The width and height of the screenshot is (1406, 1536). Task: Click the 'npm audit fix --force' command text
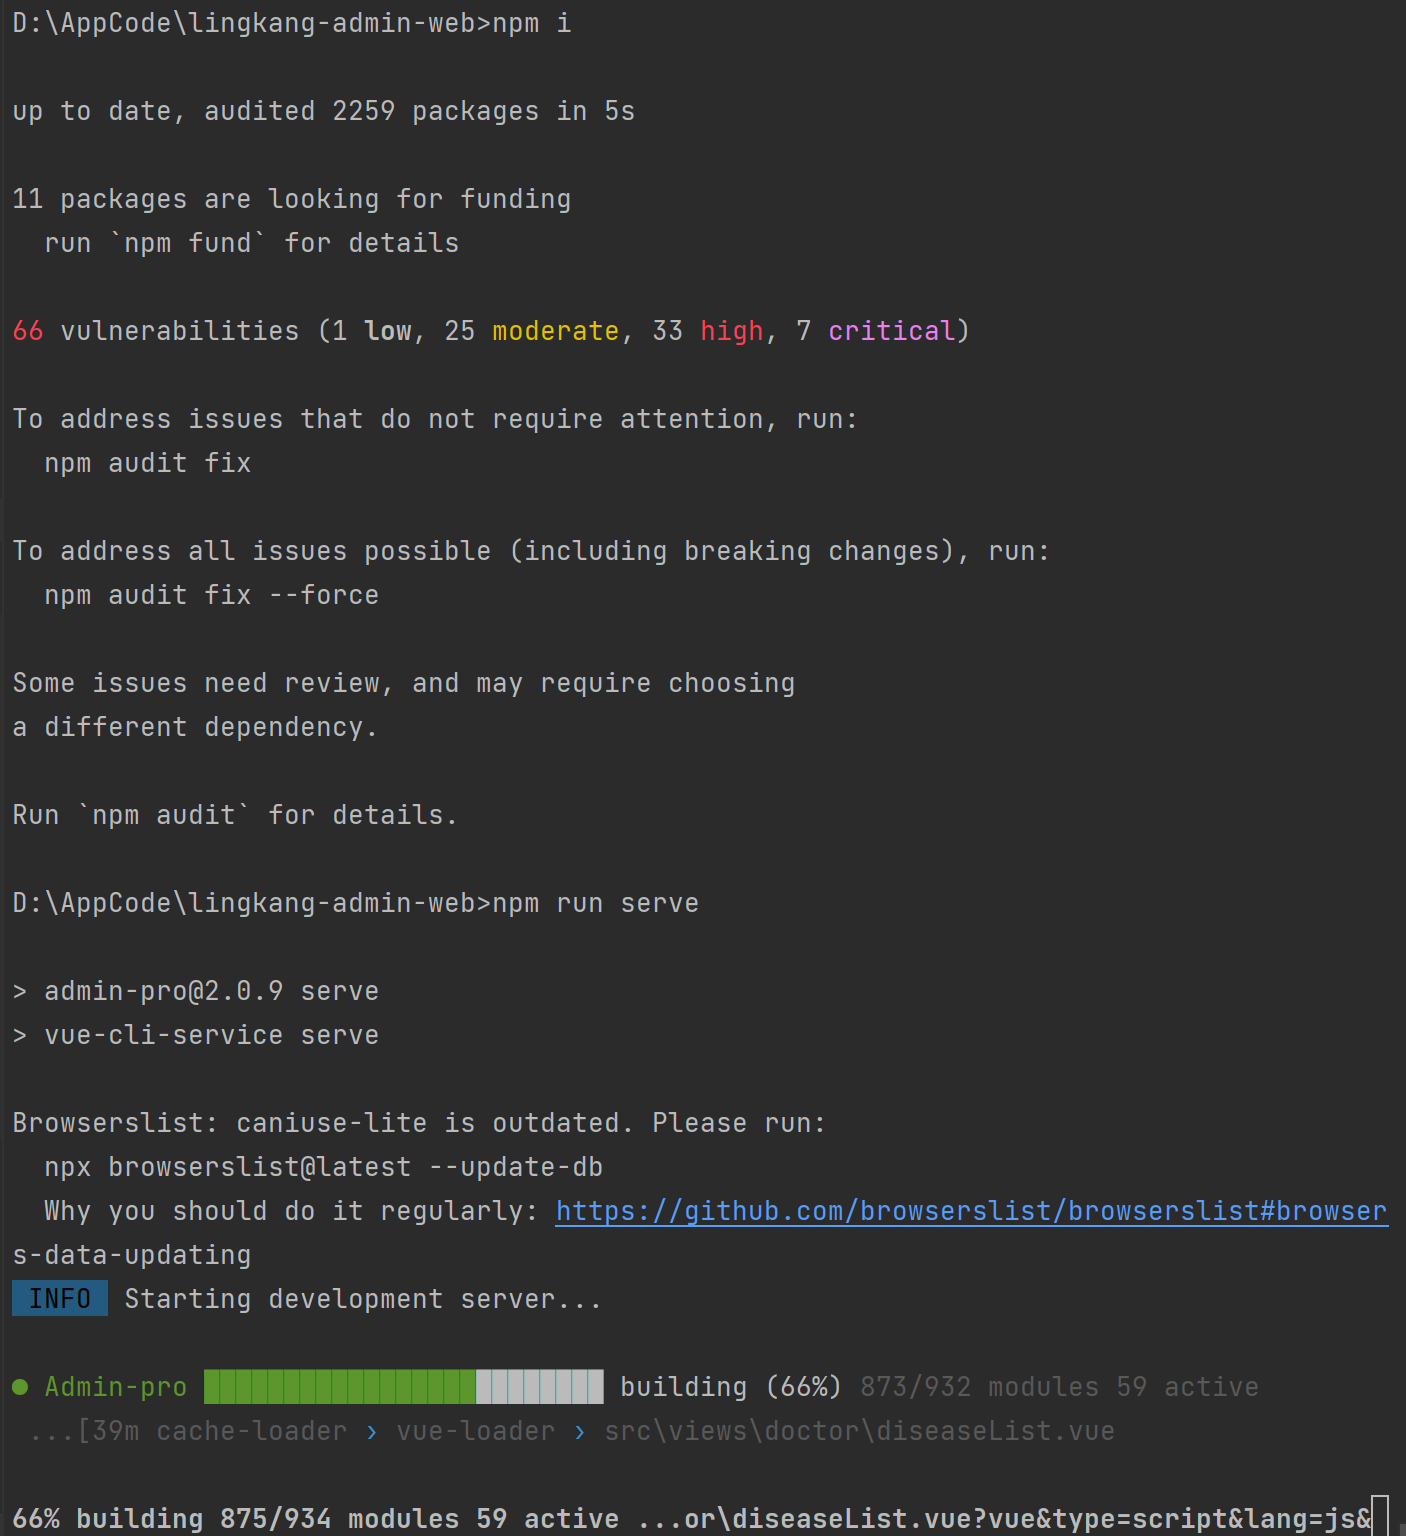(212, 595)
